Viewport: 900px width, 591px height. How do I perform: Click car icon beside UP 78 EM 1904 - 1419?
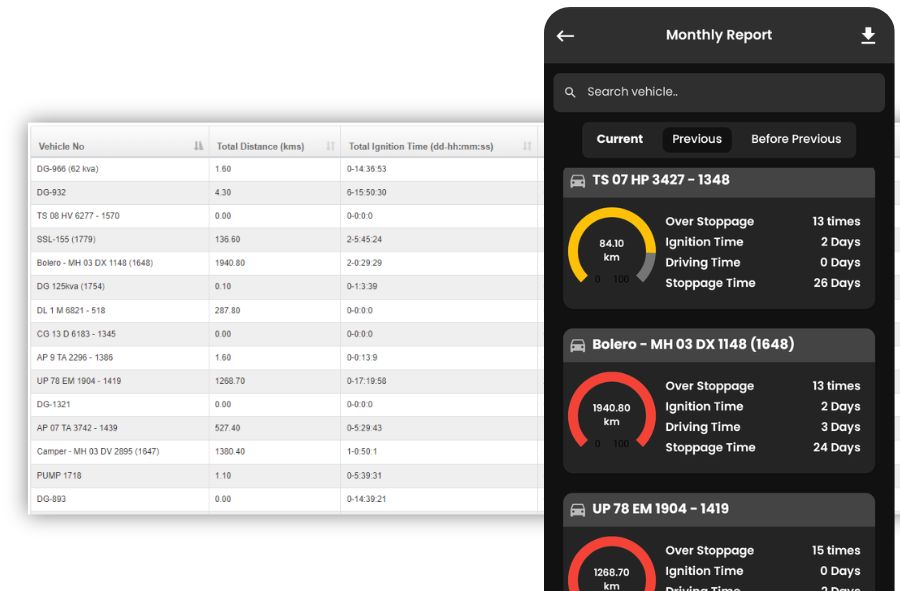pyautogui.click(x=578, y=509)
